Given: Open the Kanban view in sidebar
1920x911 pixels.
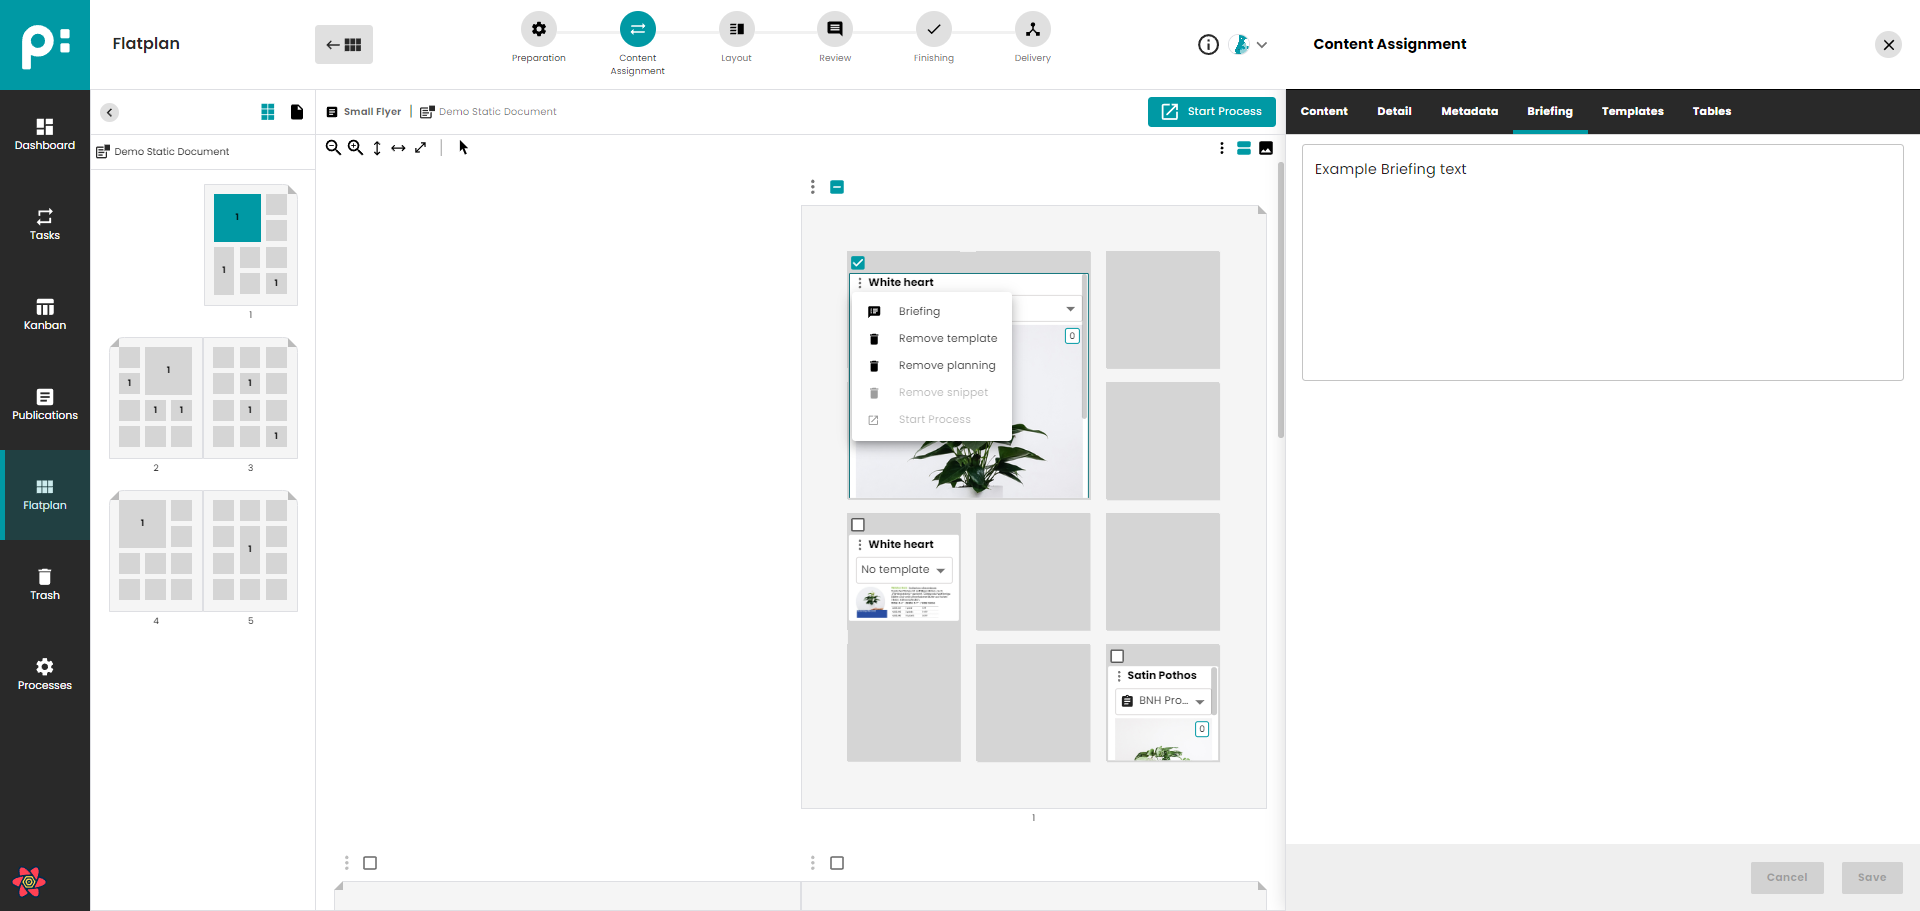Looking at the screenshot, I should click(x=45, y=314).
